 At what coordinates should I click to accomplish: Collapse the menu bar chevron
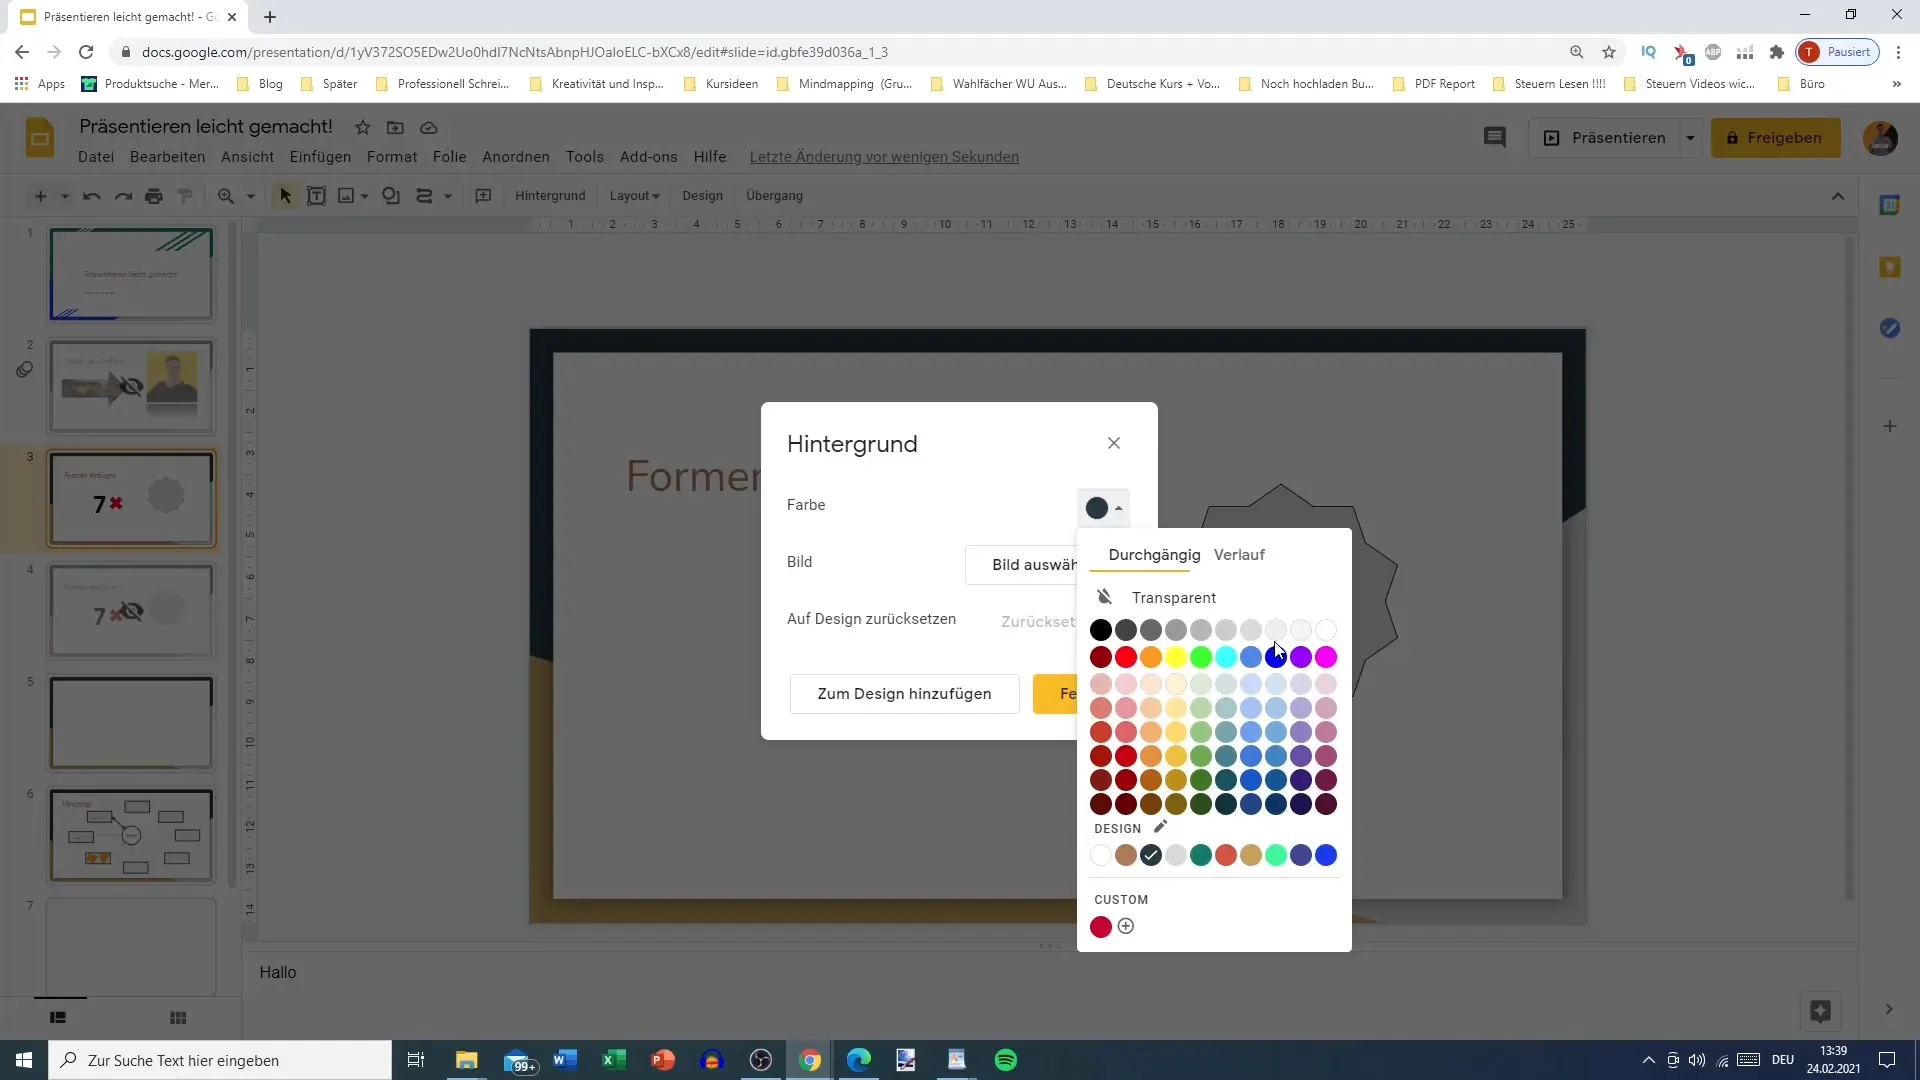[1838, 196]
